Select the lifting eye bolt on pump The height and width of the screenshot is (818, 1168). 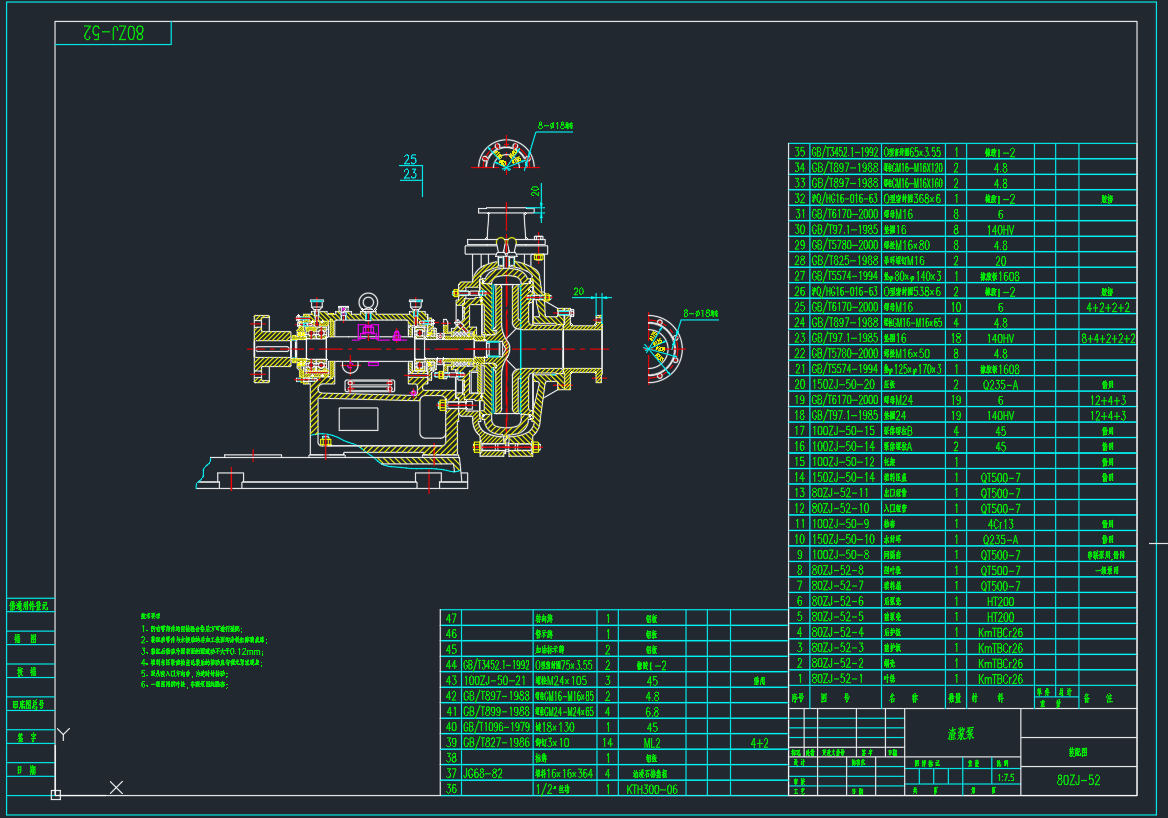[x=368, y=300]
